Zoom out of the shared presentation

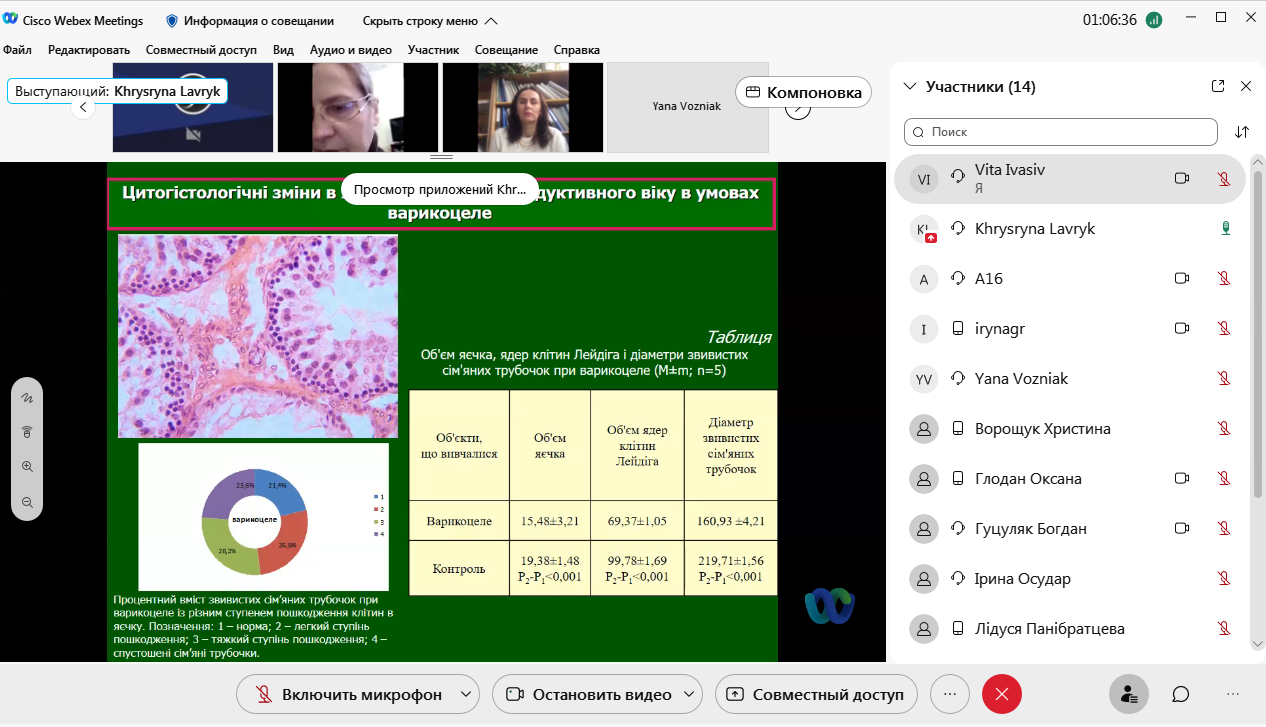tap(27, 502)
